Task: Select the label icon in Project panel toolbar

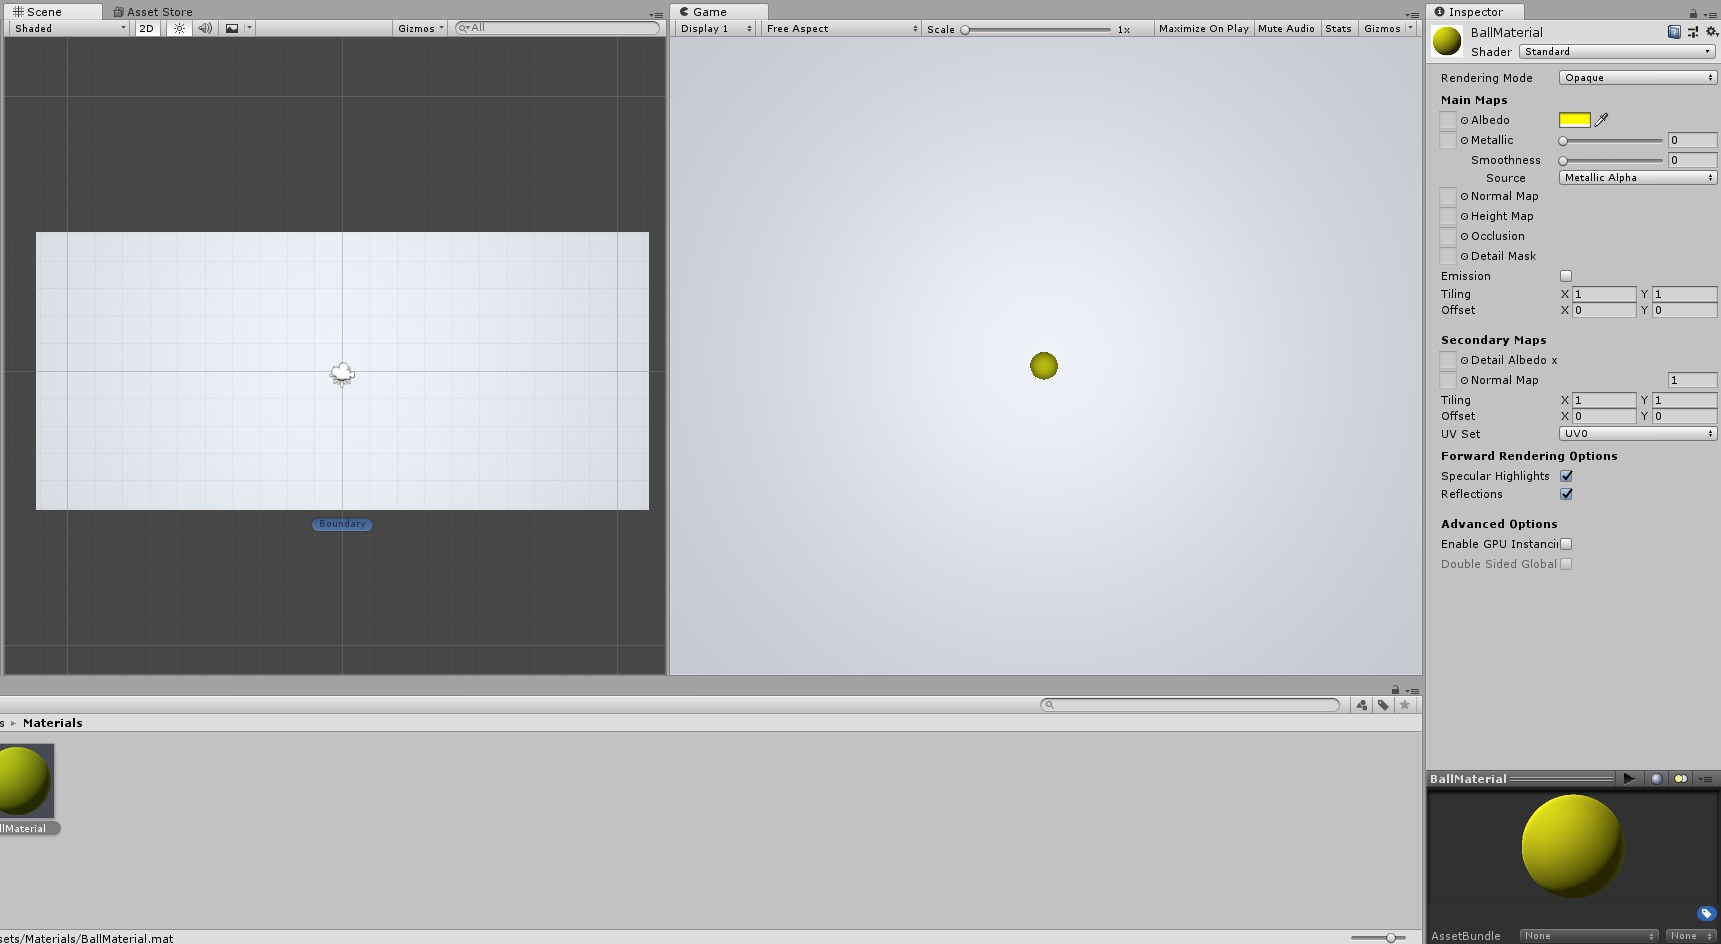Action: pos(1383,705)
